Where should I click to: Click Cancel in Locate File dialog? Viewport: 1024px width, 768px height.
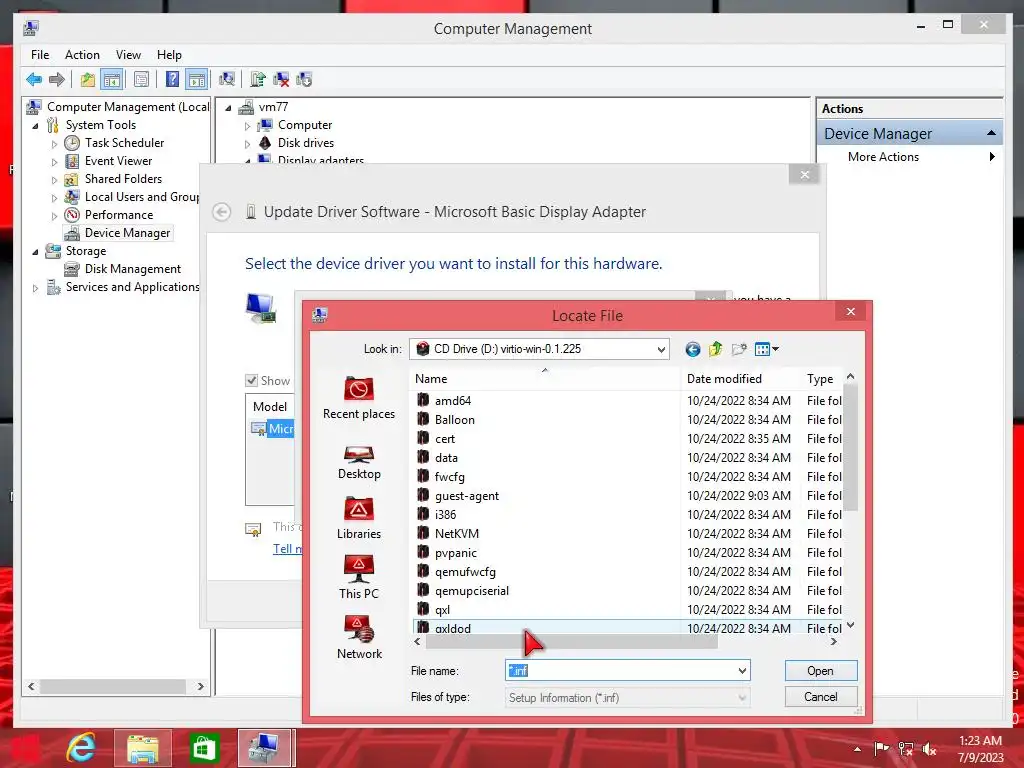click(x=820, y=697)
